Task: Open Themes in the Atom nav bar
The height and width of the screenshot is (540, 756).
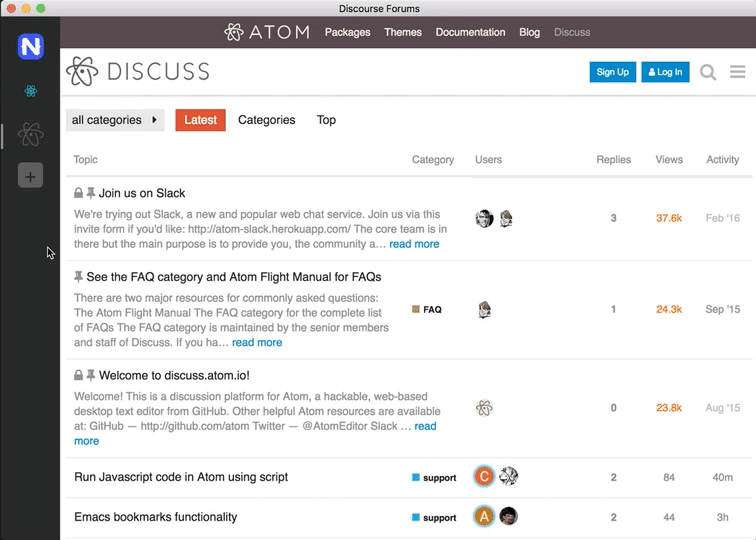Action: [x=403, y=32]
